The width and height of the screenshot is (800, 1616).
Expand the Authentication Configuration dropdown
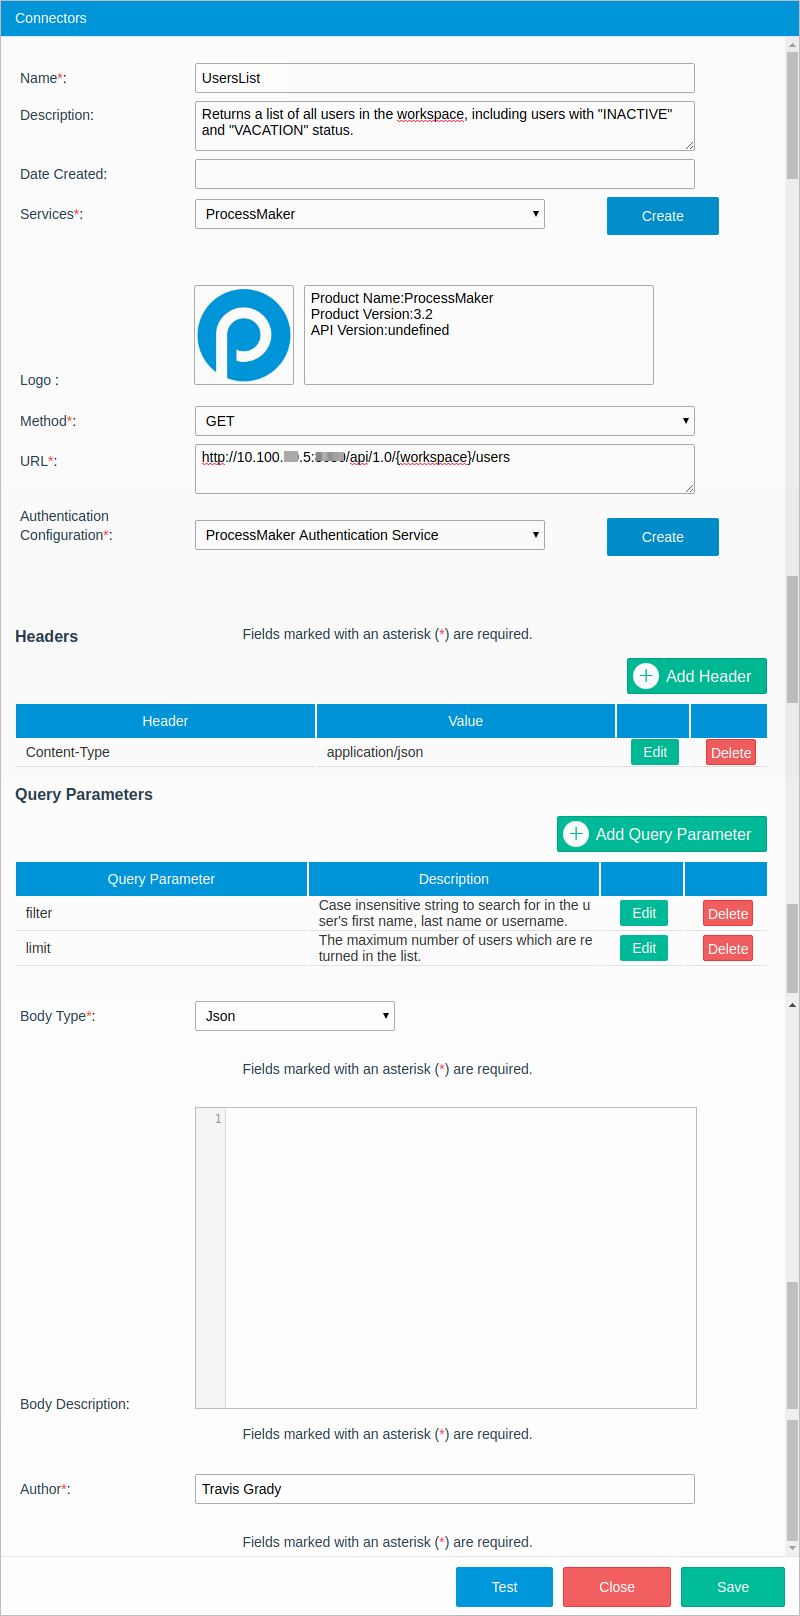tap(369, 535)
